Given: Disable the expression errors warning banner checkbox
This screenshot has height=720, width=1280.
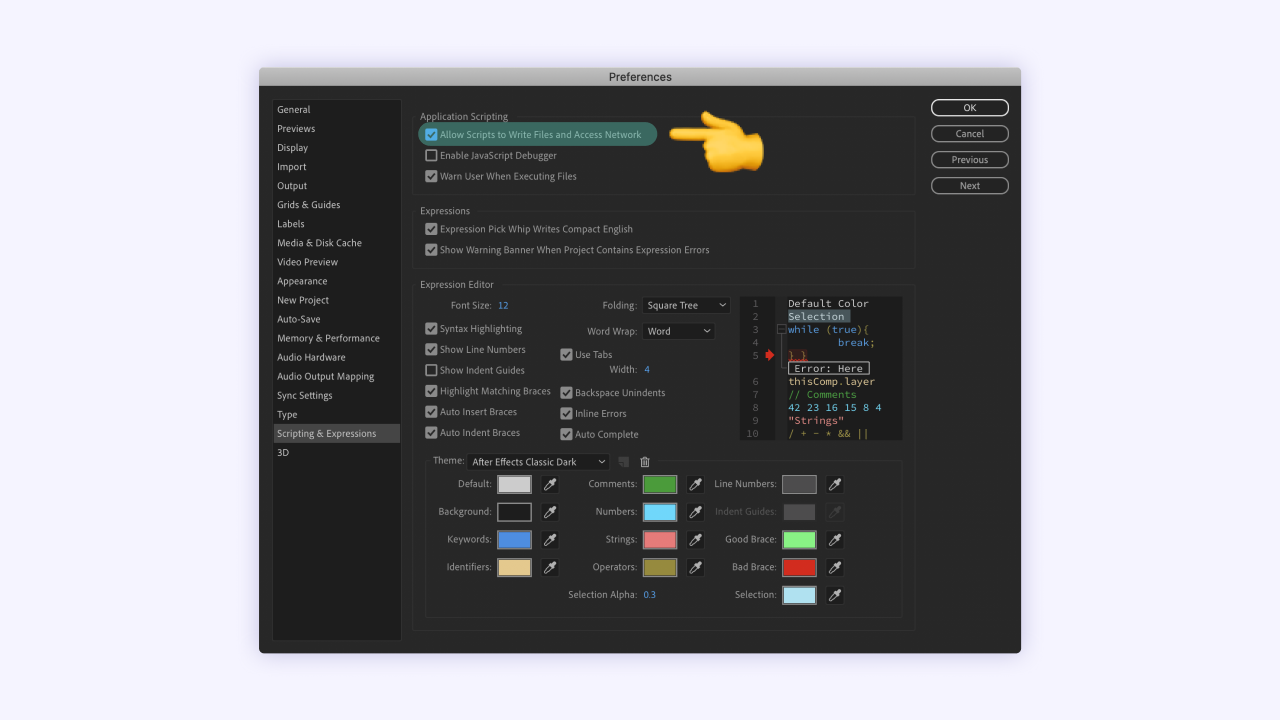Looking at the screenshot, I should point(431,250).
